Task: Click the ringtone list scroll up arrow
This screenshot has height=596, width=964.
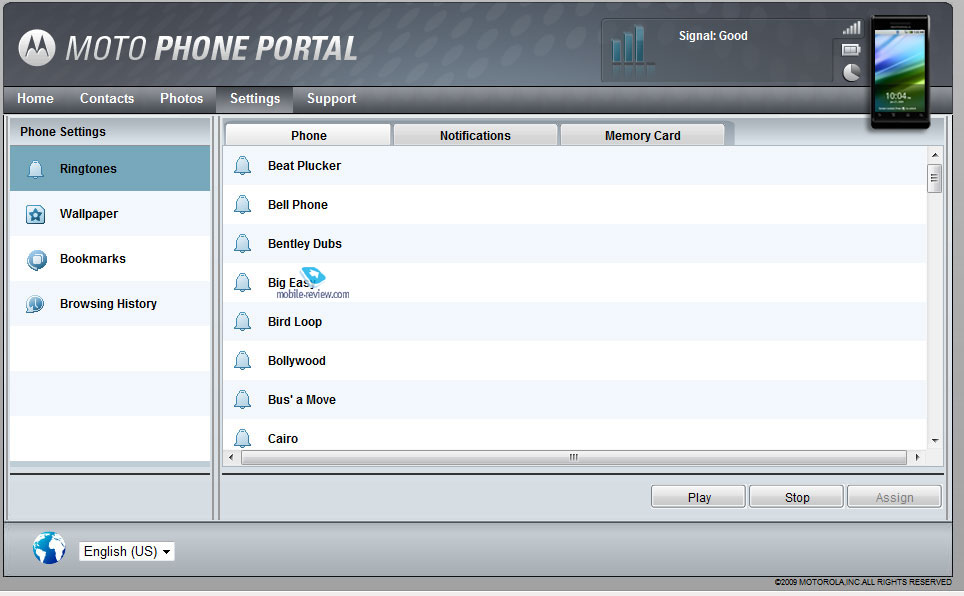Action: tap(934, 155)
